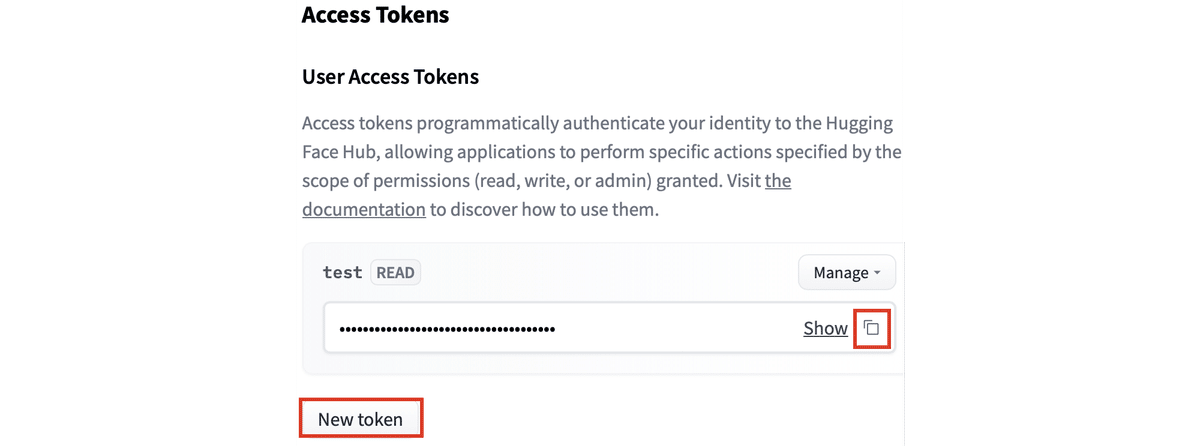Viewport: 1200px width, 446px height.
Task: Click the text "to discover how to use them."
Action: [x=545, y=209]
